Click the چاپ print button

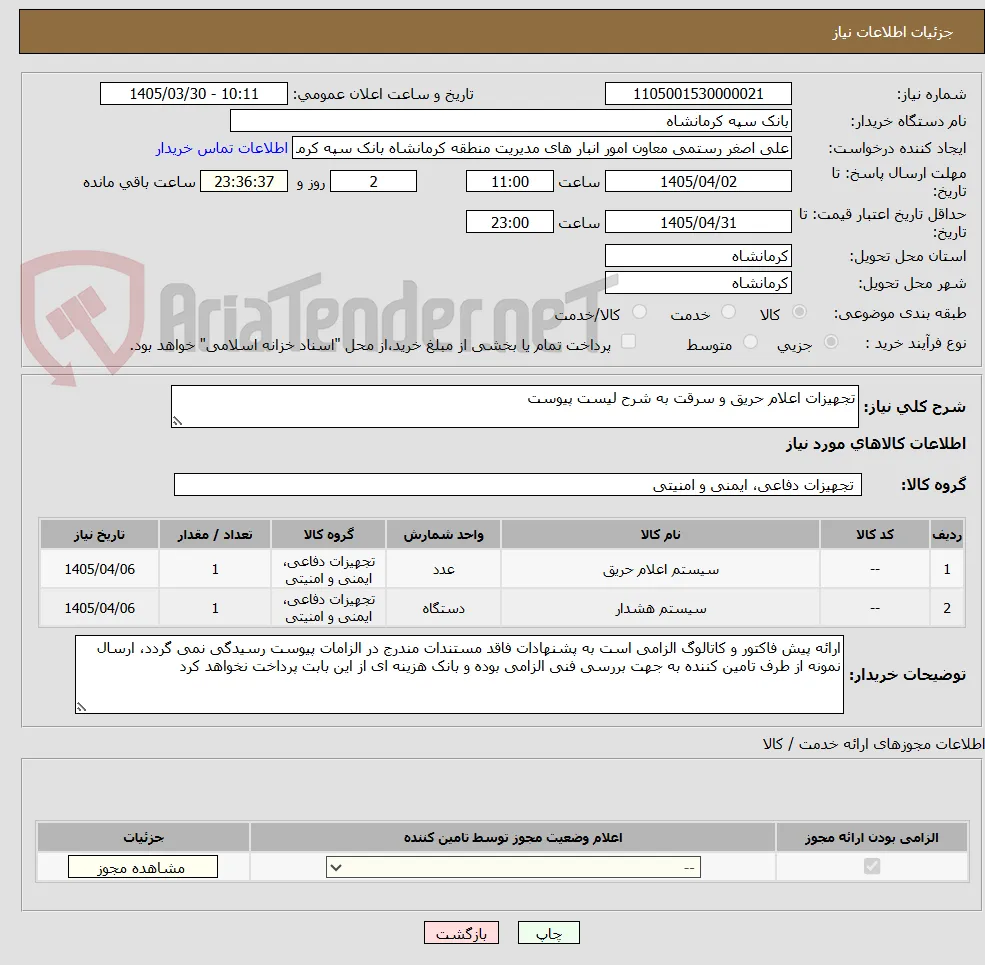click(548, 933)
